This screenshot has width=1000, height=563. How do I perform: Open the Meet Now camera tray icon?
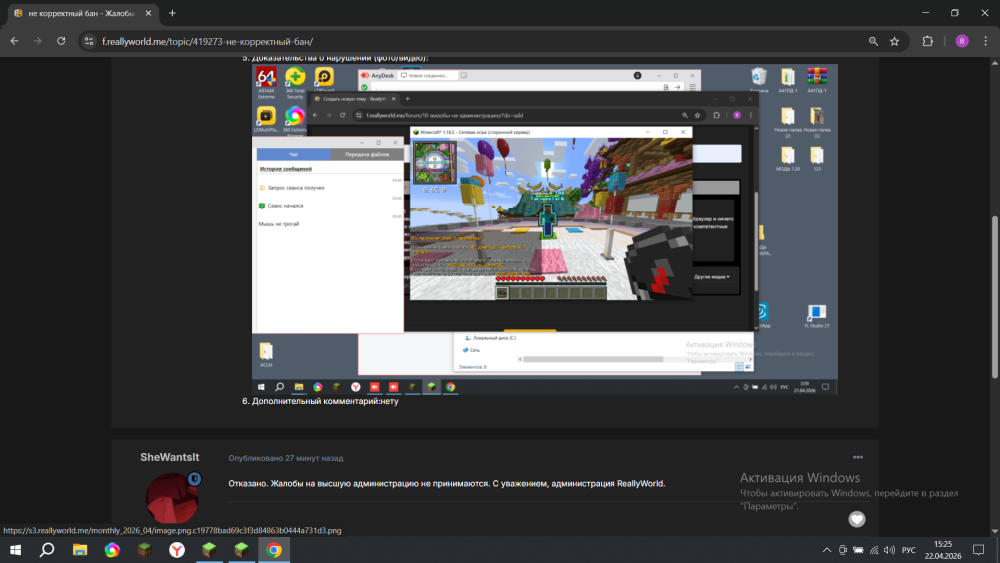click(842, 550)
